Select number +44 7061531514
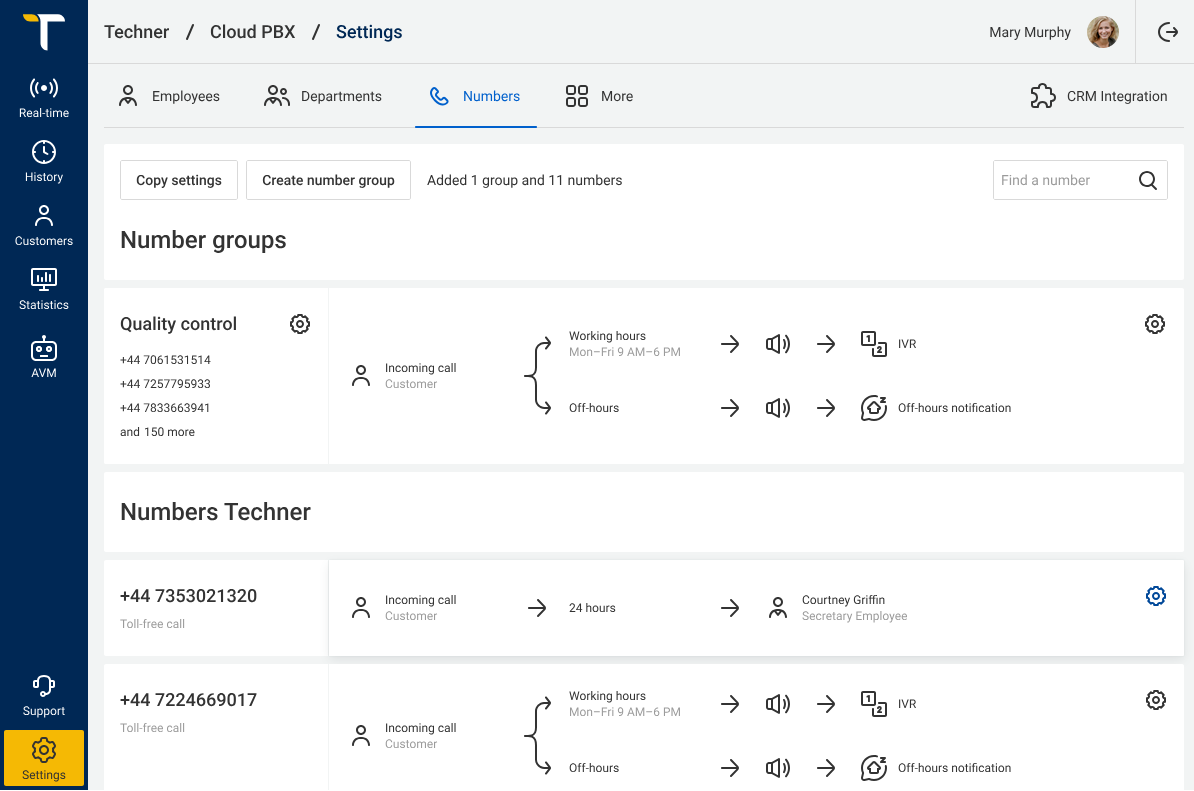Image resolution: width=1194 pixels, height=791 pixels. point(165,359)
